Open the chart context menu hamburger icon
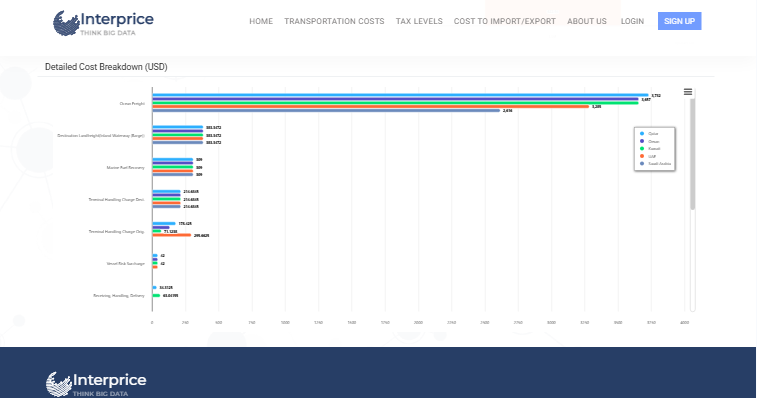The width and height of the screenshot is (757, 398). (x=687, y=92)
